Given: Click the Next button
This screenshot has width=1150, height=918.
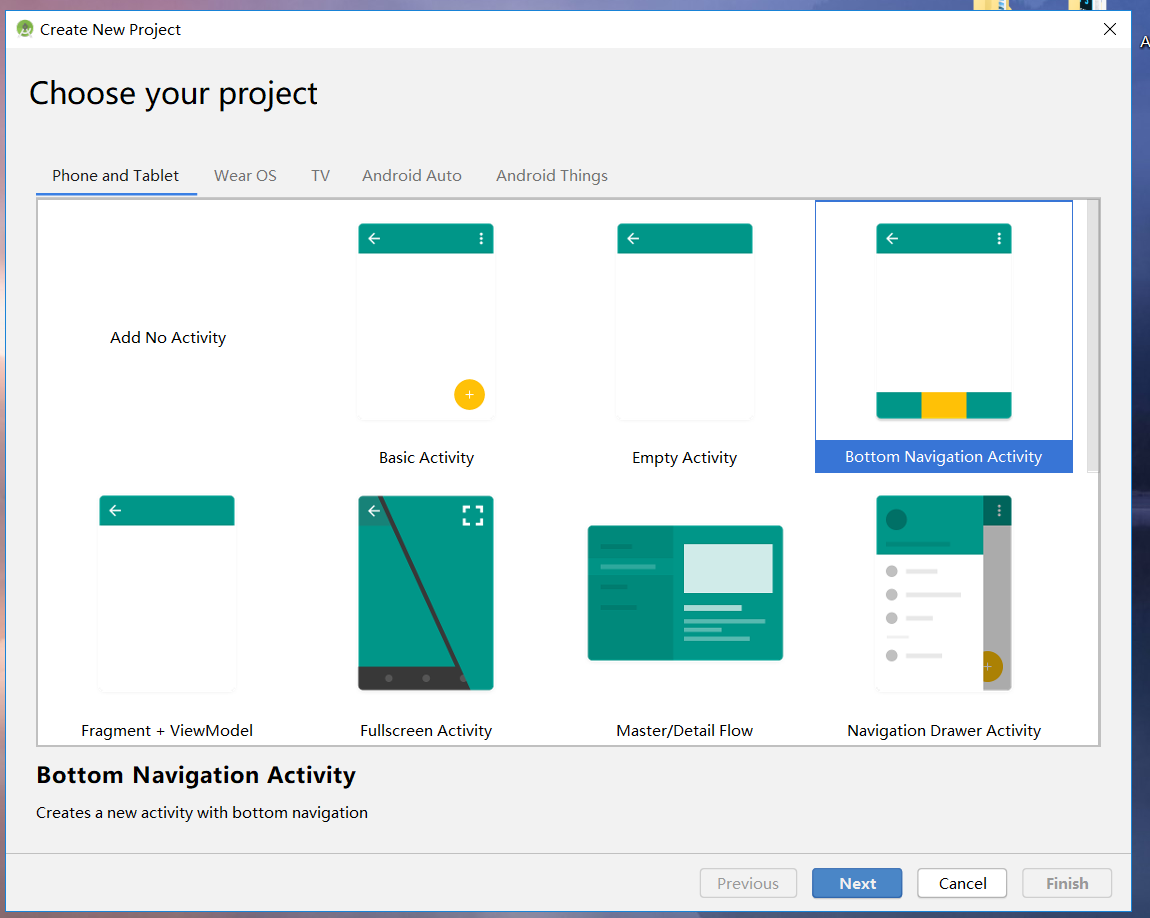Looking at the screenshot, I should (857, 883).
